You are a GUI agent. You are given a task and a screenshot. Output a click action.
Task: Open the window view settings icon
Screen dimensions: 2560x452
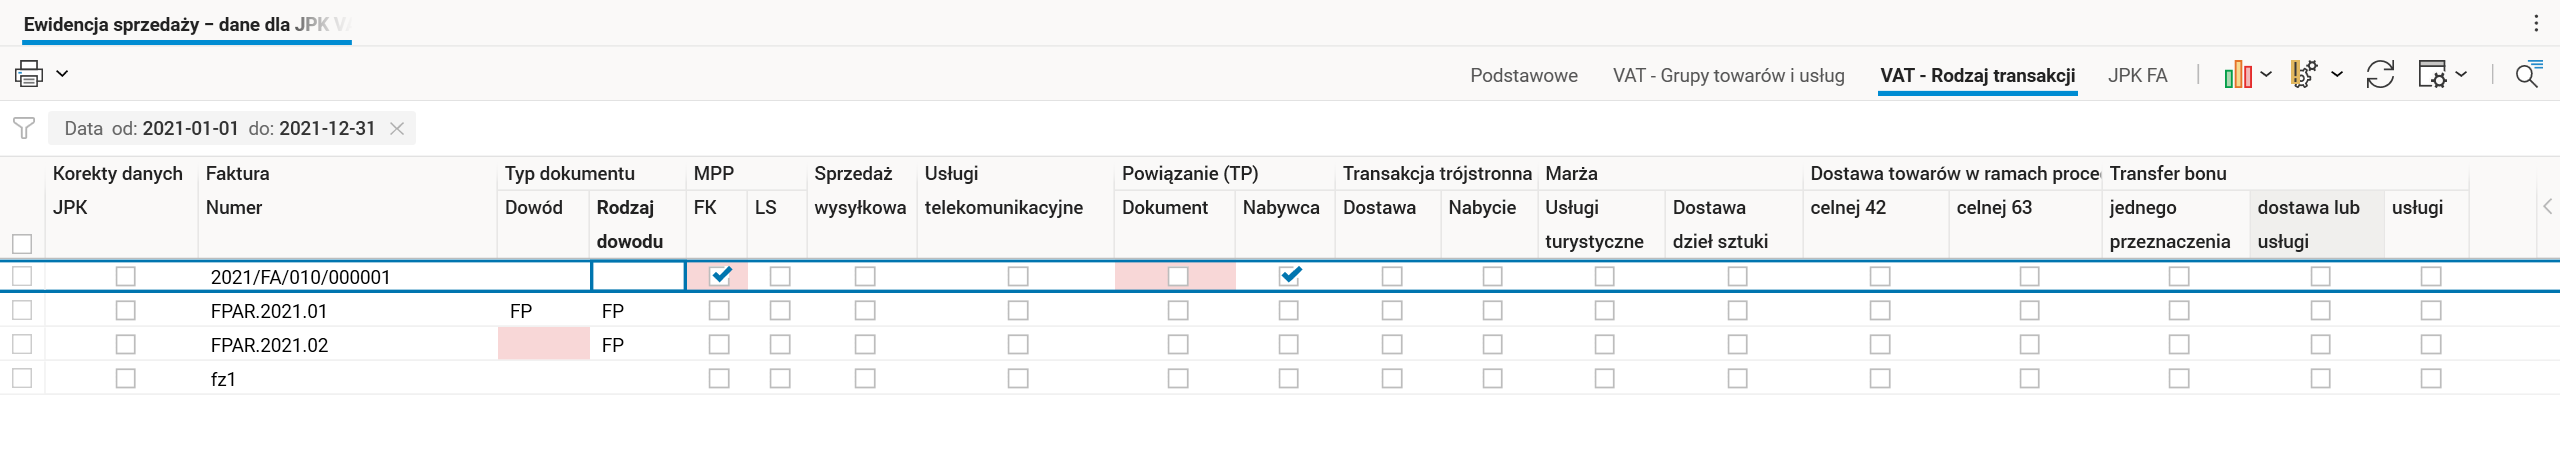pyautogui.click(x=2432, y=75)
